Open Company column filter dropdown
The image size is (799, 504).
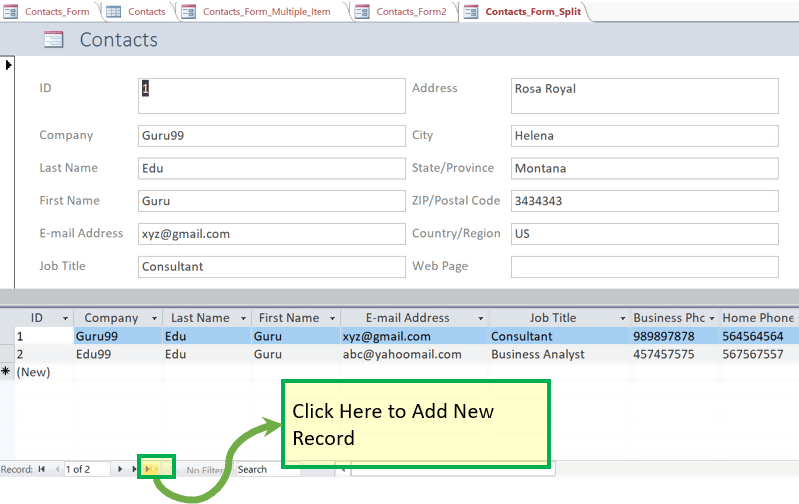pos(154,319)
